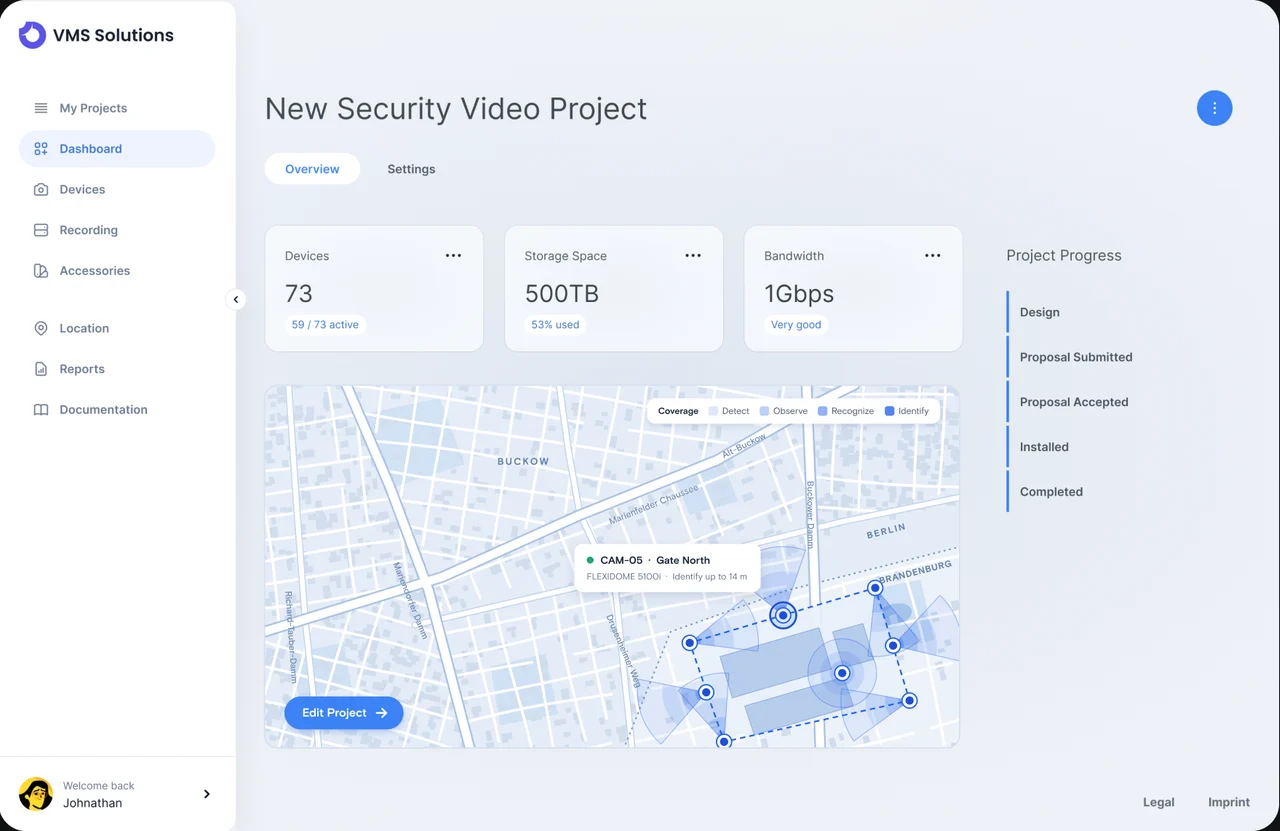Click the Accessories icon in sidebar

(x=41, y=271)
